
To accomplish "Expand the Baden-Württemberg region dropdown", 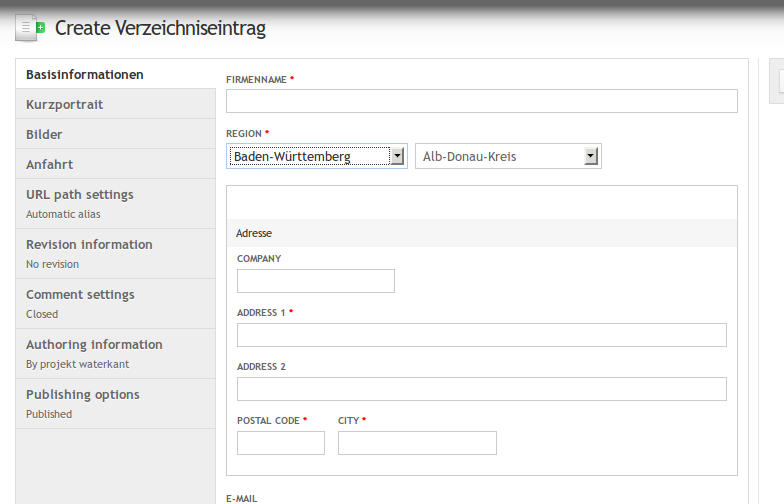I will (x=317, y=156).
